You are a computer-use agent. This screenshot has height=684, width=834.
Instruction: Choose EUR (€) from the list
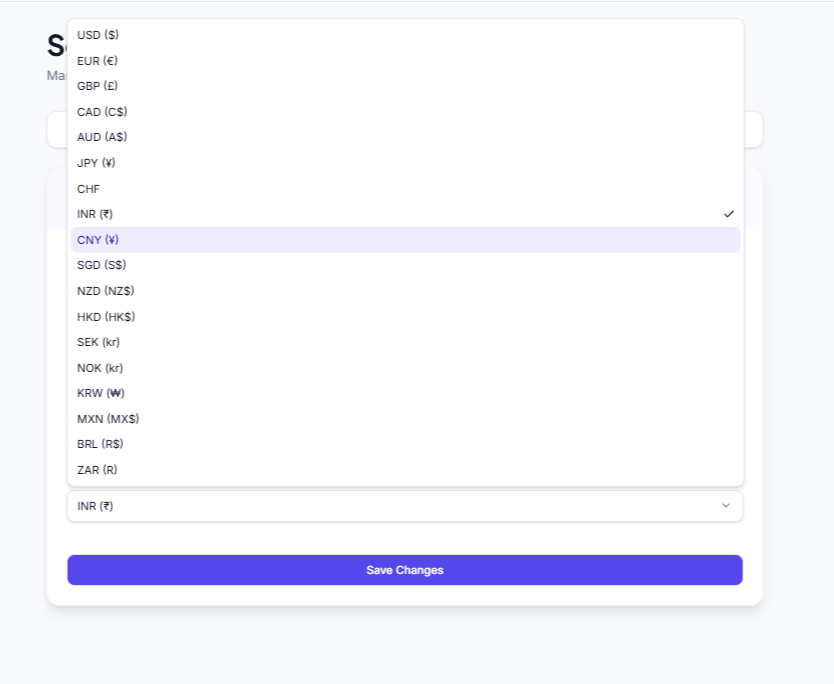(98, 61)
